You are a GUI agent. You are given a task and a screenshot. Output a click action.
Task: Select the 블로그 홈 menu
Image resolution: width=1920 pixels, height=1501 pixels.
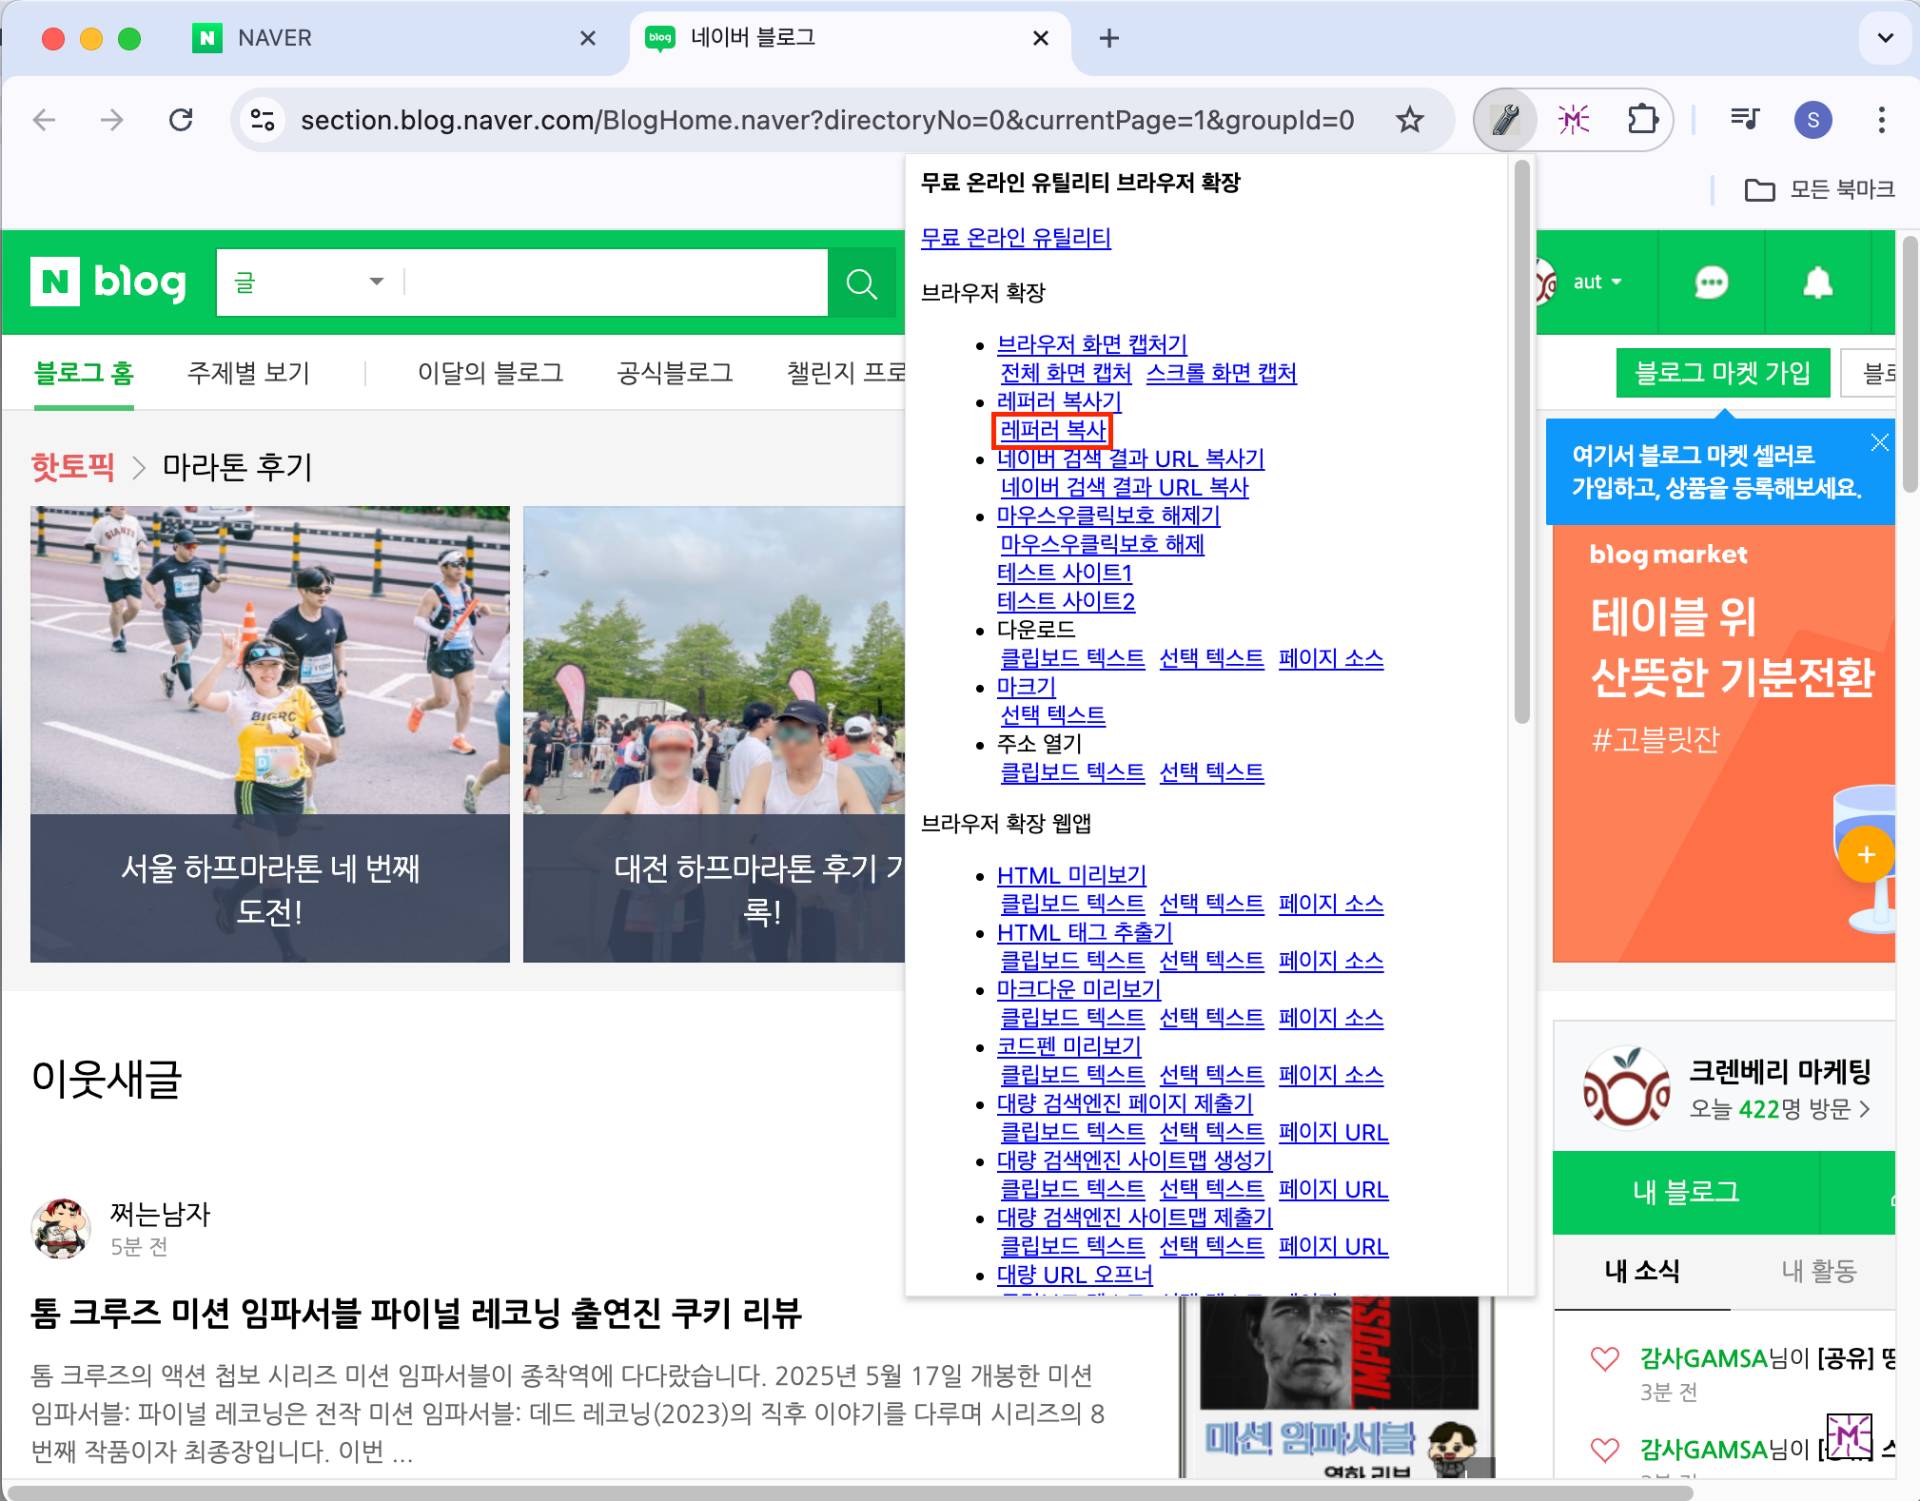point(84,373)
